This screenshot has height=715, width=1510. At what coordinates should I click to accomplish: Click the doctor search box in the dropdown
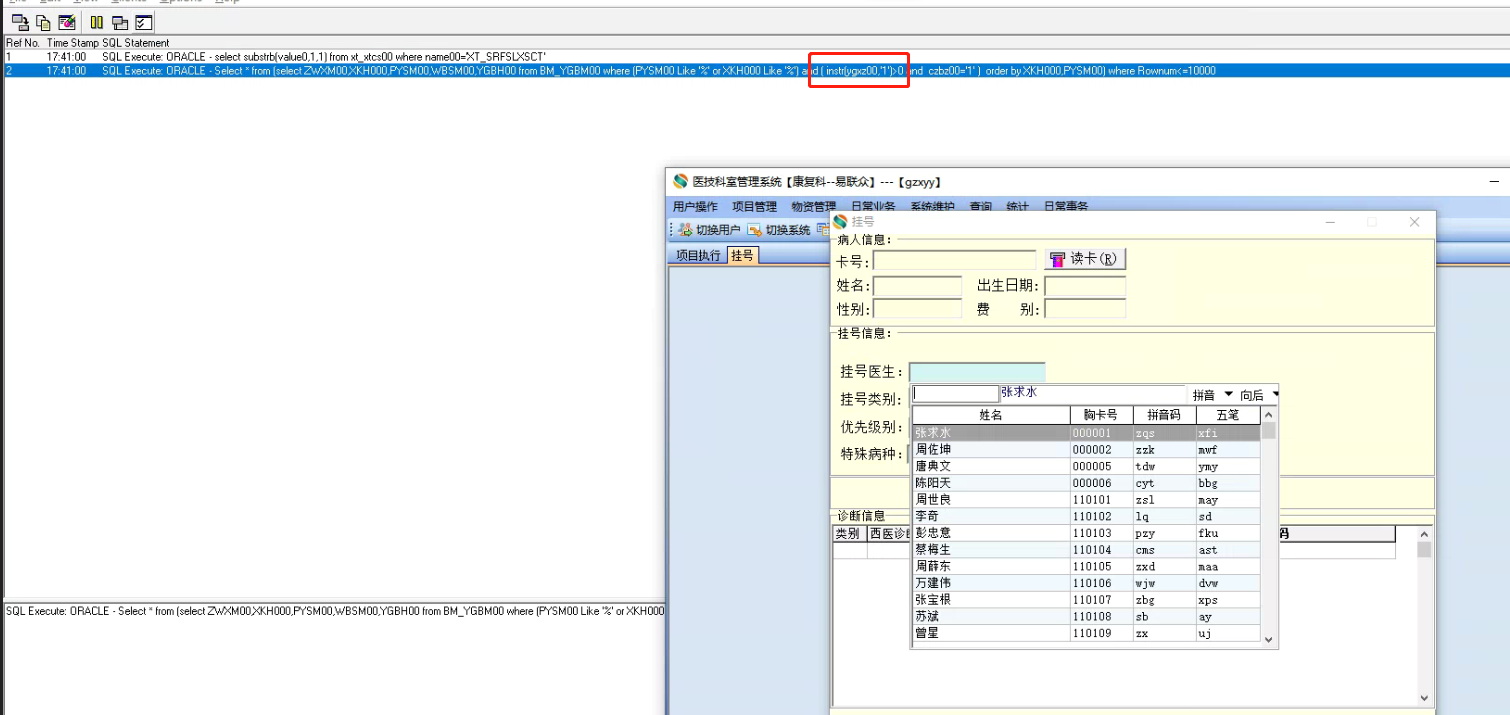(955, 394)
